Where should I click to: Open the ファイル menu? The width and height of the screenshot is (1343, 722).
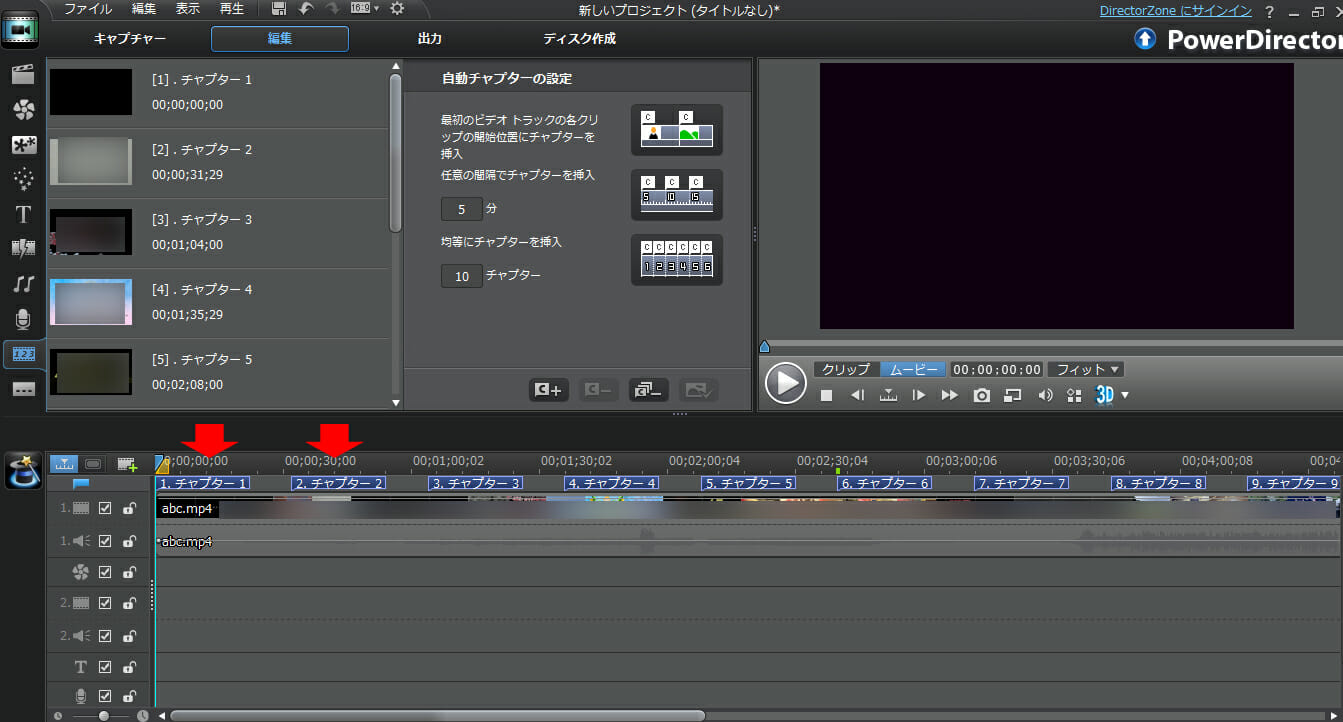88,9
